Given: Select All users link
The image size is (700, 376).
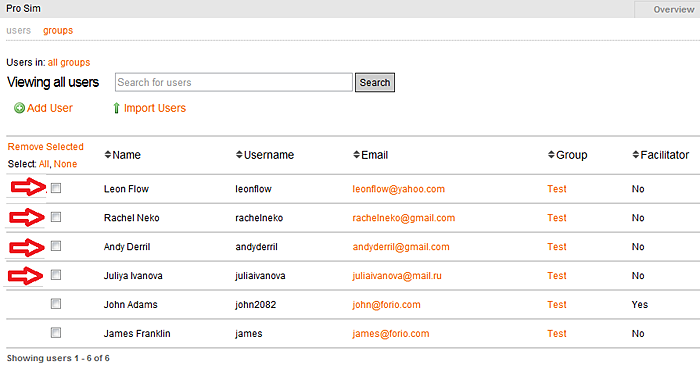Looking at the screenshot, I should point(43,164).
